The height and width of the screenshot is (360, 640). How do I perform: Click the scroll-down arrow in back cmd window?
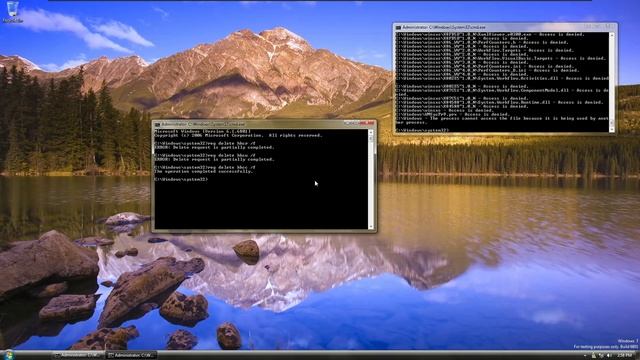point(611,129)
